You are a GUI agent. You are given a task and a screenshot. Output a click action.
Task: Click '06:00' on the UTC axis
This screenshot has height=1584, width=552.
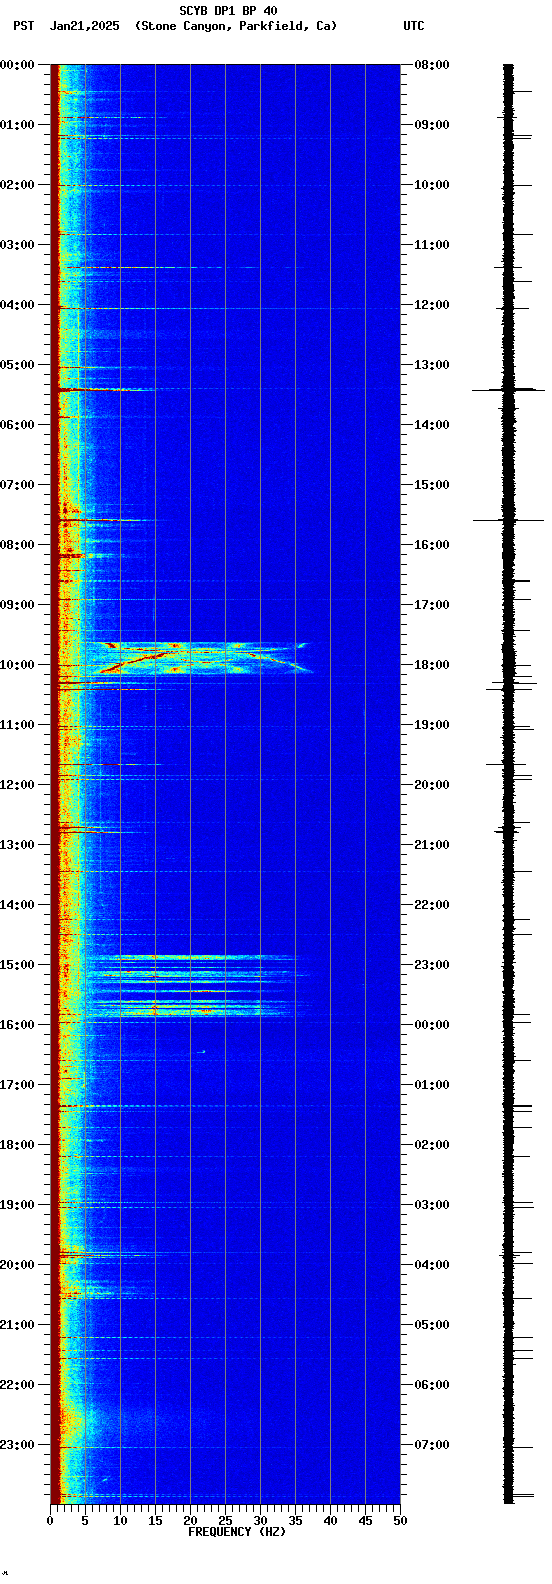pos(432,1385)
